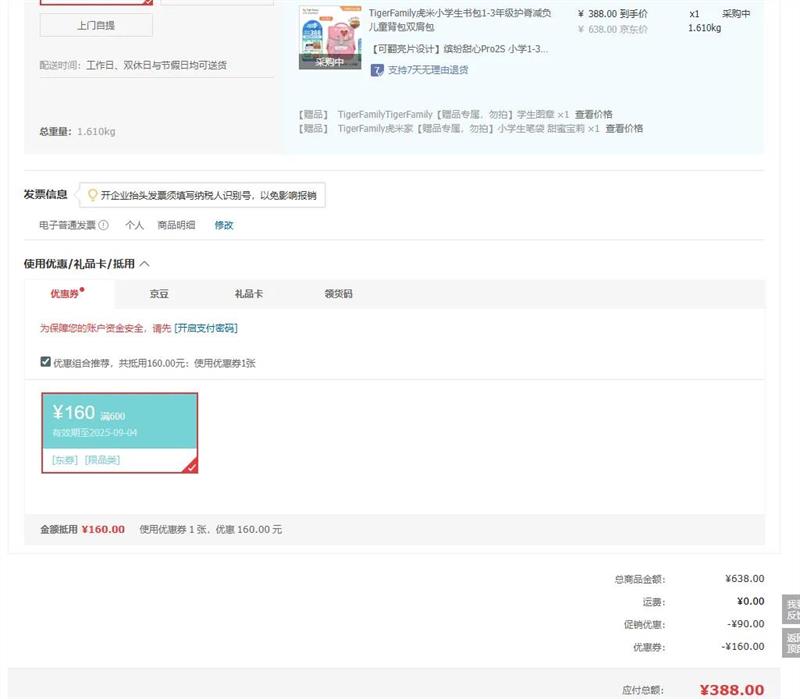The width and height of the screenshot is (800, 699).
Task: Select the 优惠券 tab
Action: click(68, 294)
